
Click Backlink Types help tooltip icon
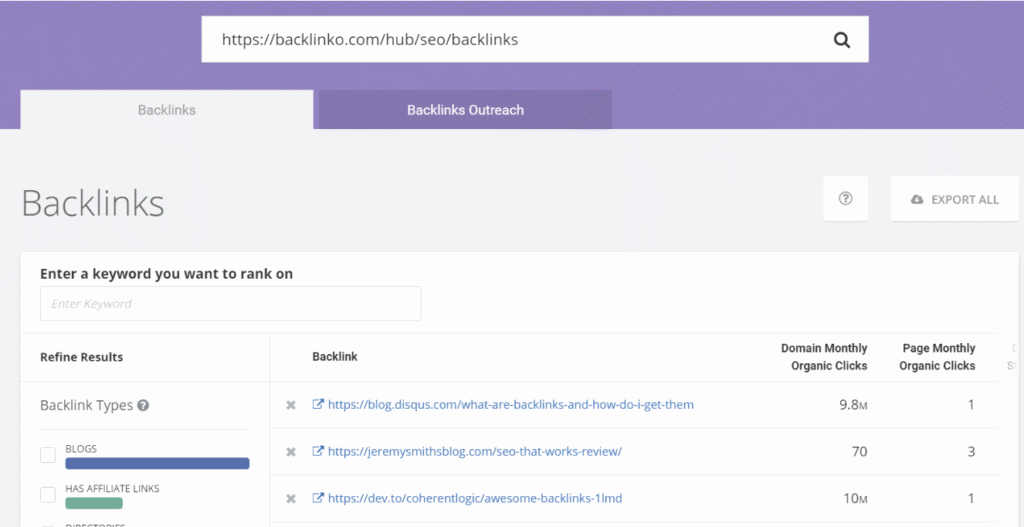click(x=143, y=406)
